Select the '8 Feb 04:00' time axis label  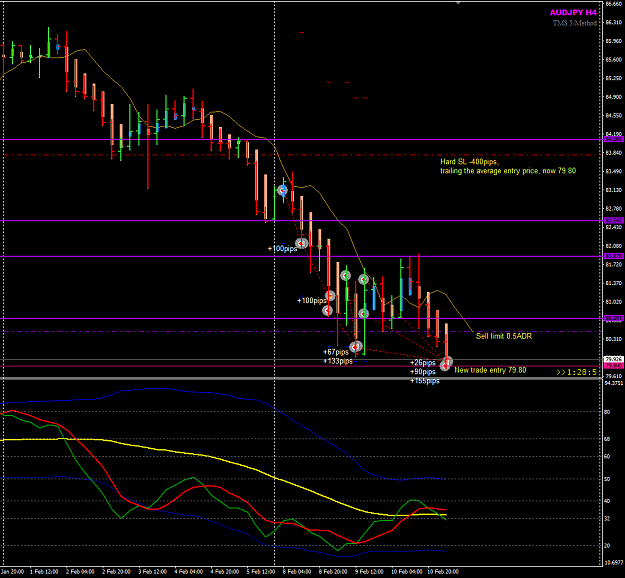pyautogui.click(x=297, y=572)
